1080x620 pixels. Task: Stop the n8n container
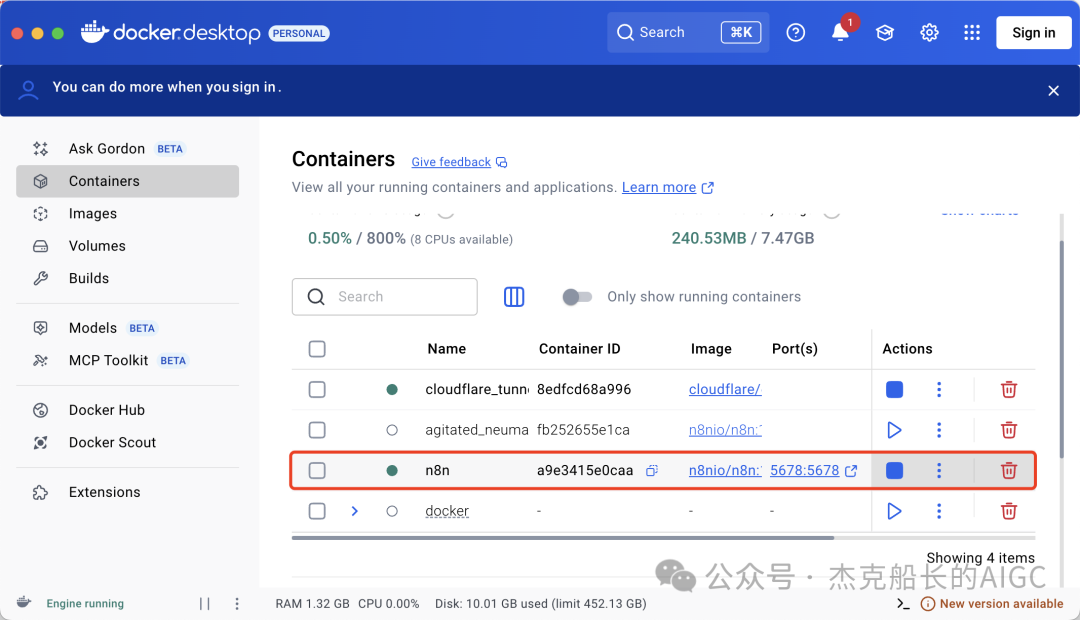[x=894, y=471]
